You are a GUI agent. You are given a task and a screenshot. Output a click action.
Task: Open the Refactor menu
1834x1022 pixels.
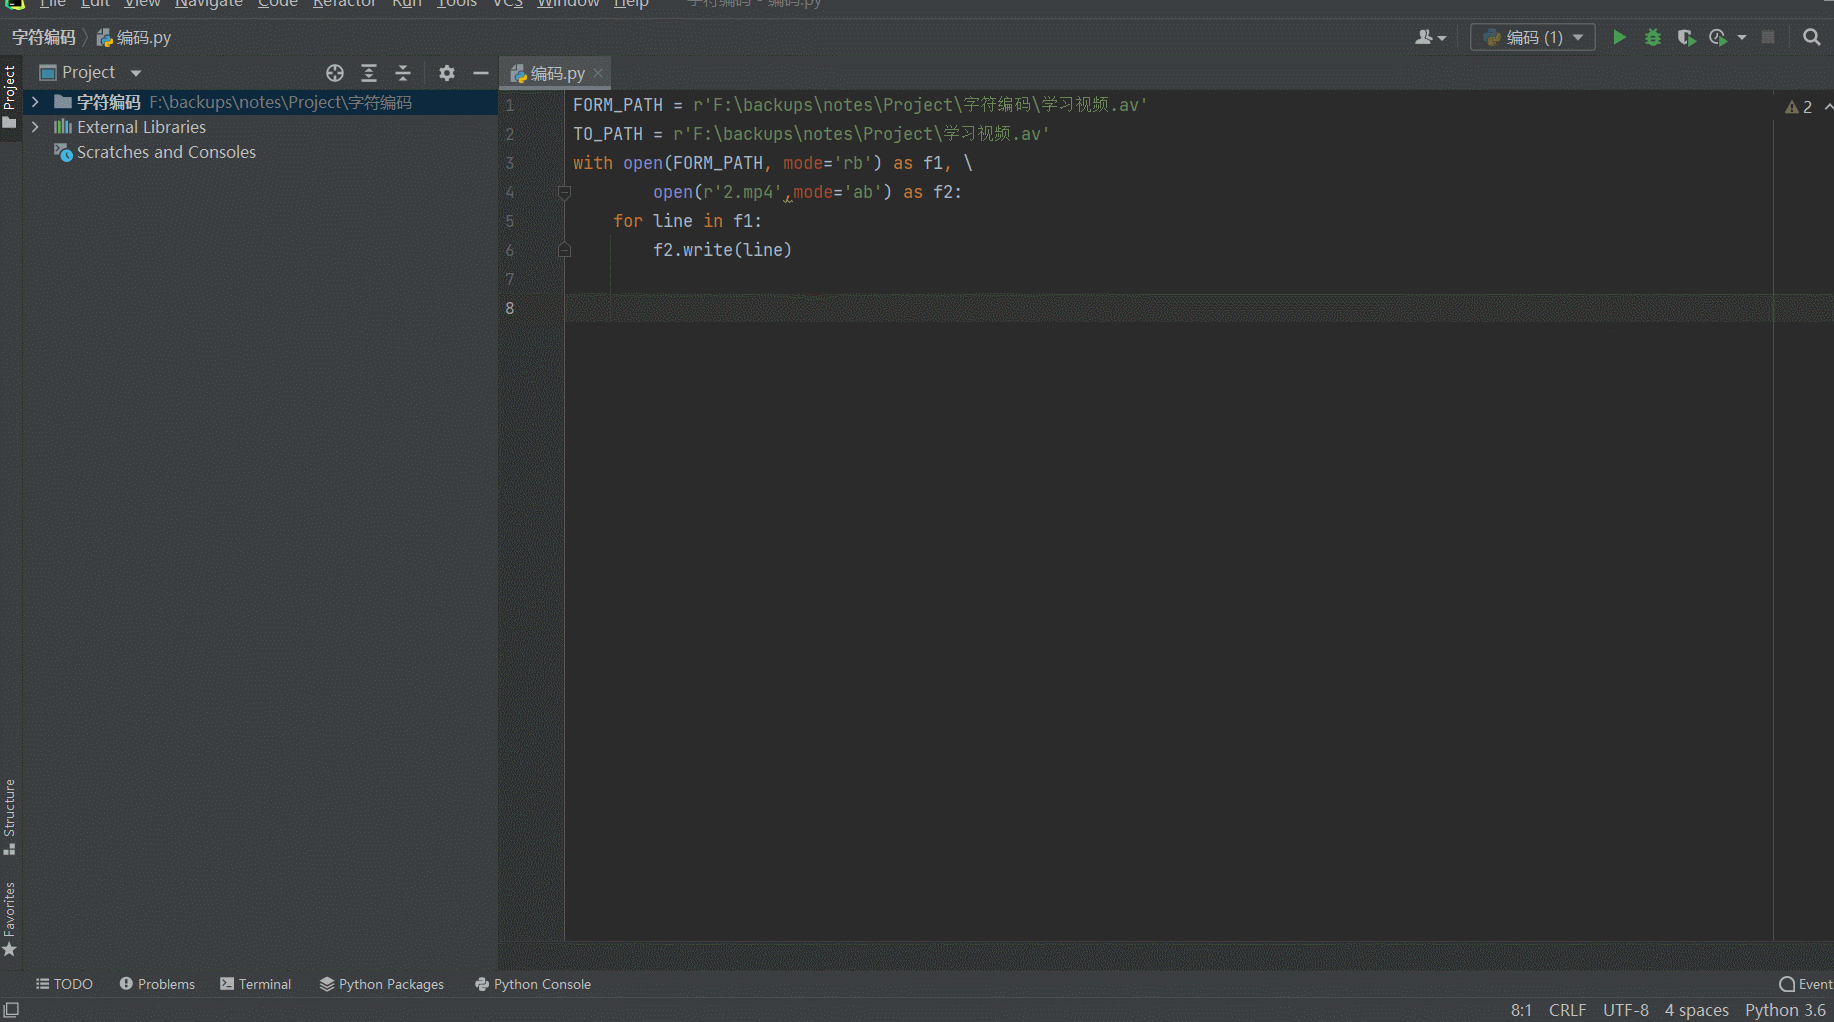coord(344,4)
